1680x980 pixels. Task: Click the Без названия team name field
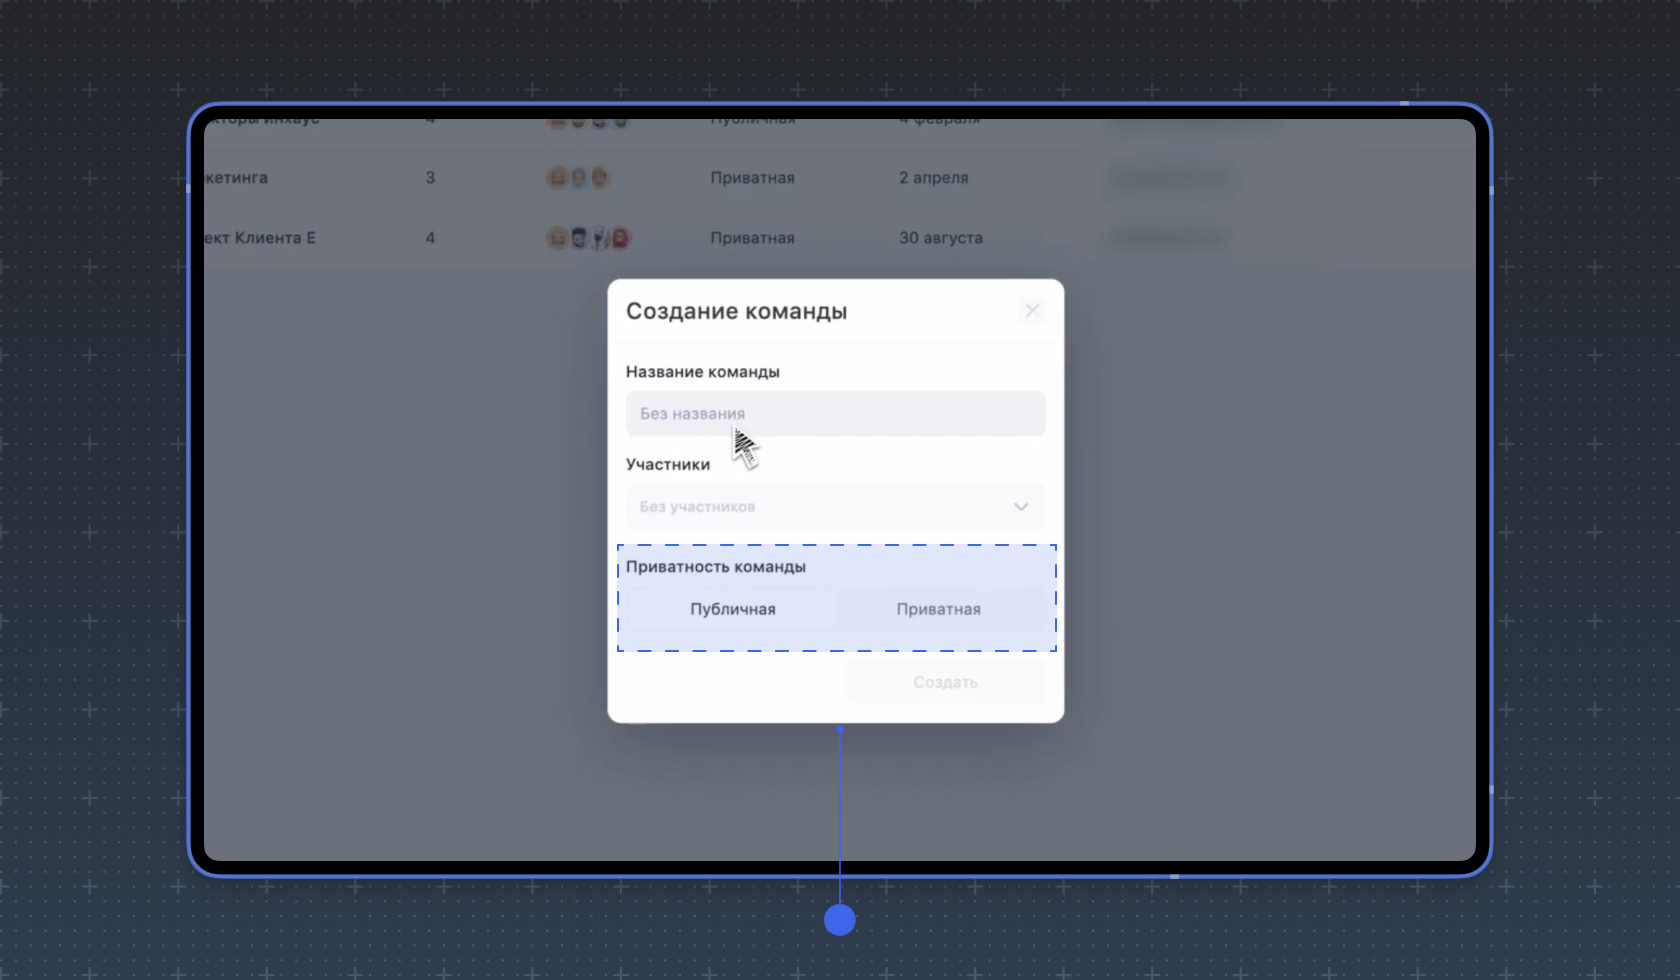(x=835, y=413)
